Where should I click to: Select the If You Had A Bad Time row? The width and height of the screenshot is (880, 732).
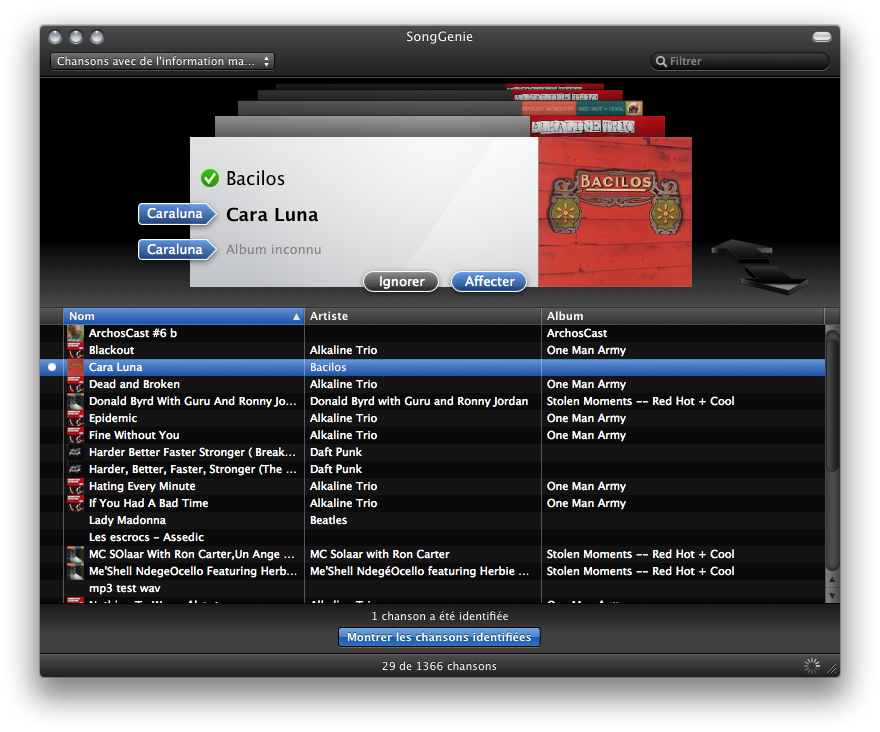point(432,504)
